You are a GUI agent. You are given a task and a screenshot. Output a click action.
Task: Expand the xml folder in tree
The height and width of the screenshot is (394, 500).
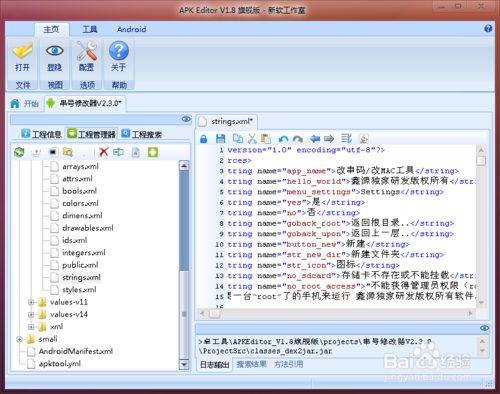point(31,327)
